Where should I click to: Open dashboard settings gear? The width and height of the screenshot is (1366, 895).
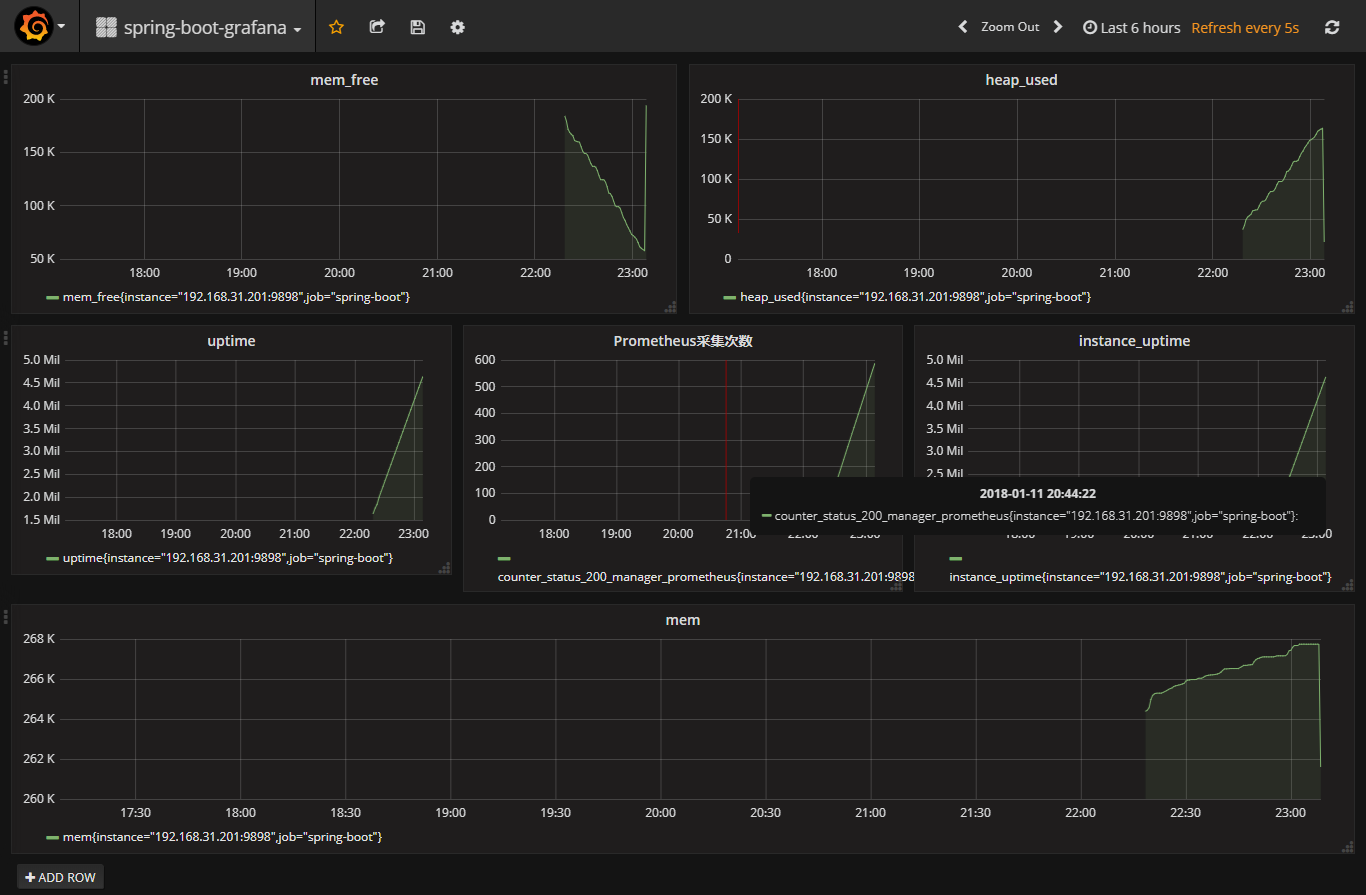[458, 28]
